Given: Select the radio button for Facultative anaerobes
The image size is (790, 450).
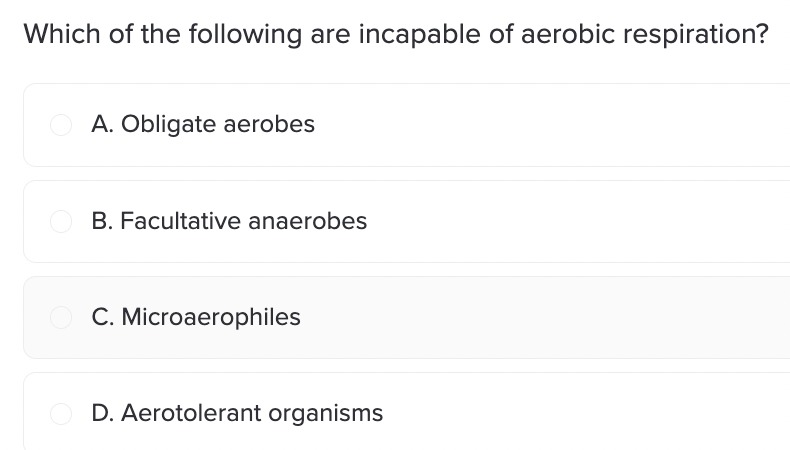Looking at the screenshot, I should [61, 221].
